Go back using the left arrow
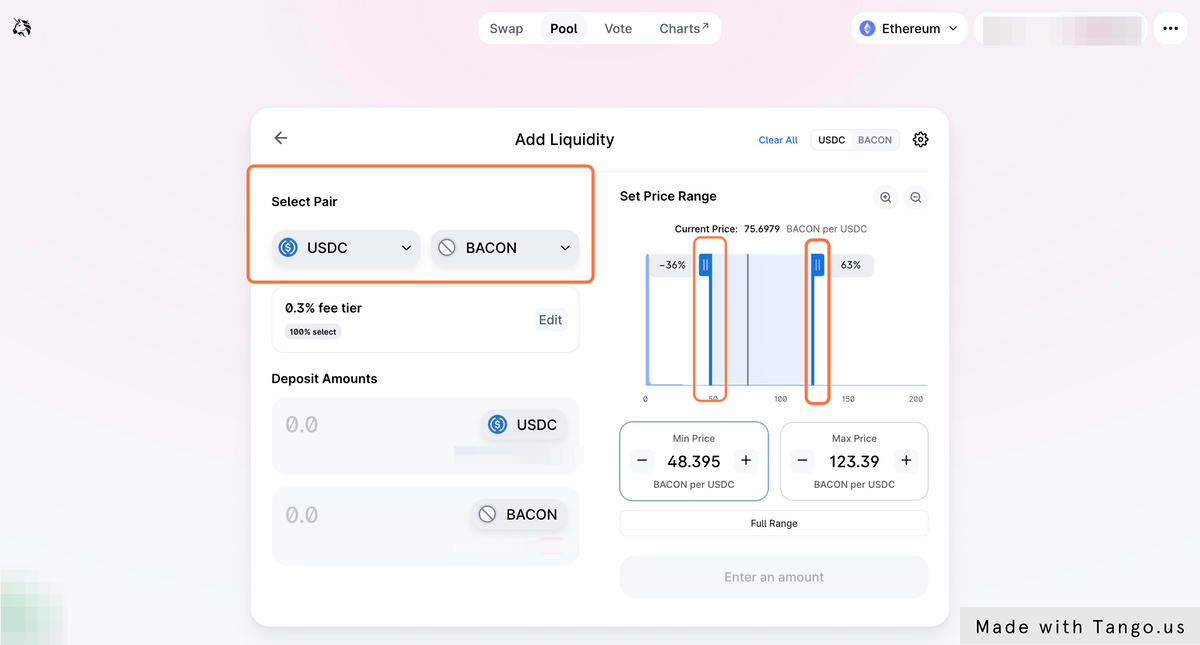The image size is (1200, 645). point(281,139)
